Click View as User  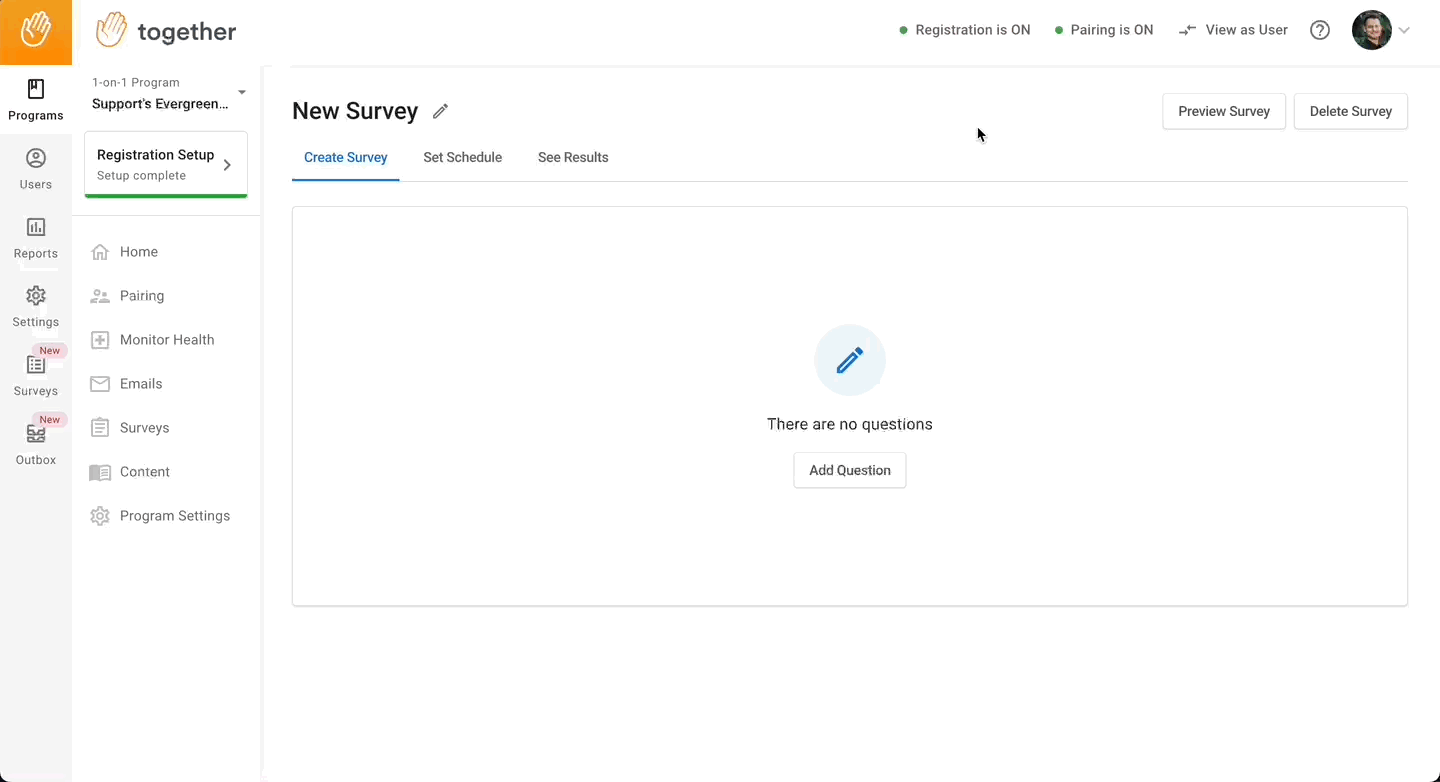1233,30
